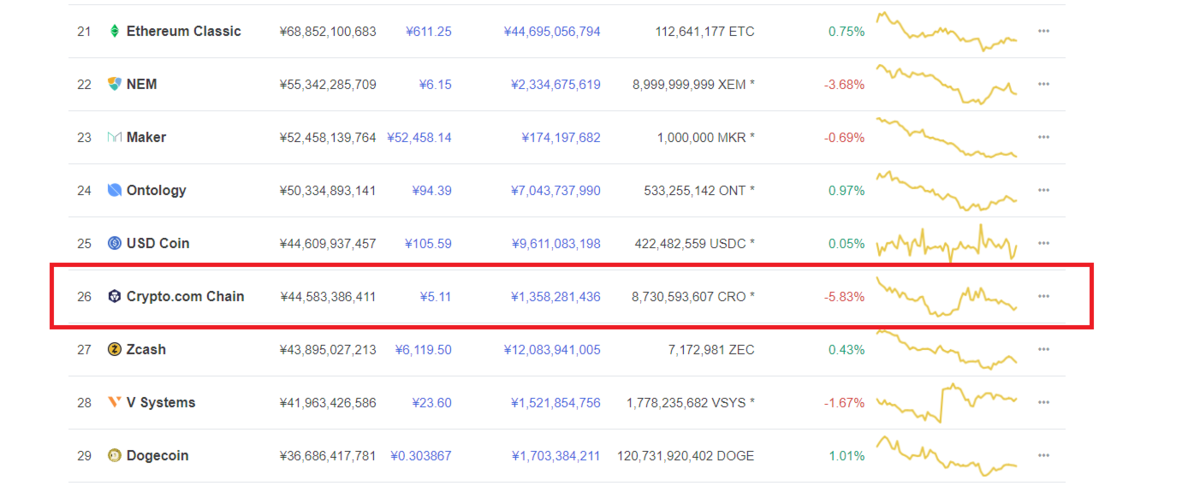Open the USD Coin row's three-dot menu
Viewport: 1200px width, 486px height.
pos(1043,243)
